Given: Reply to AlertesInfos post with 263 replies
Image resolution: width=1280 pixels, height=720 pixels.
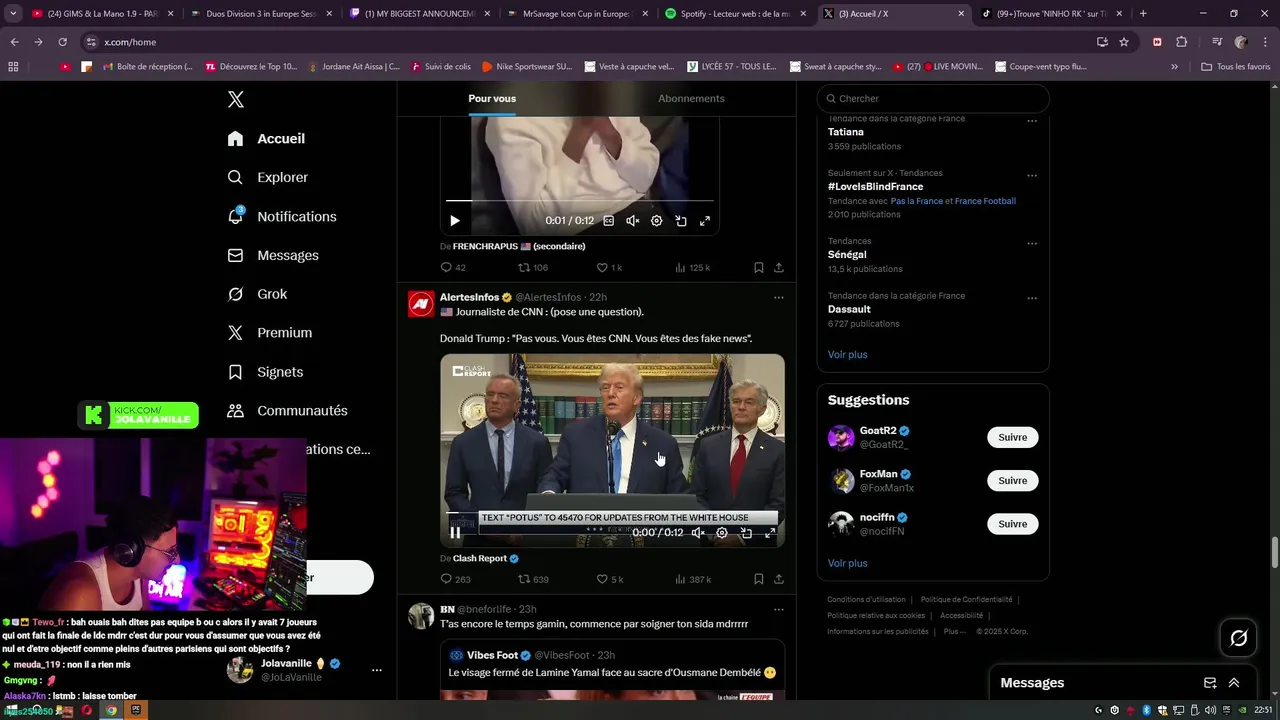Looking at the screenshot, I should [455, 579].
